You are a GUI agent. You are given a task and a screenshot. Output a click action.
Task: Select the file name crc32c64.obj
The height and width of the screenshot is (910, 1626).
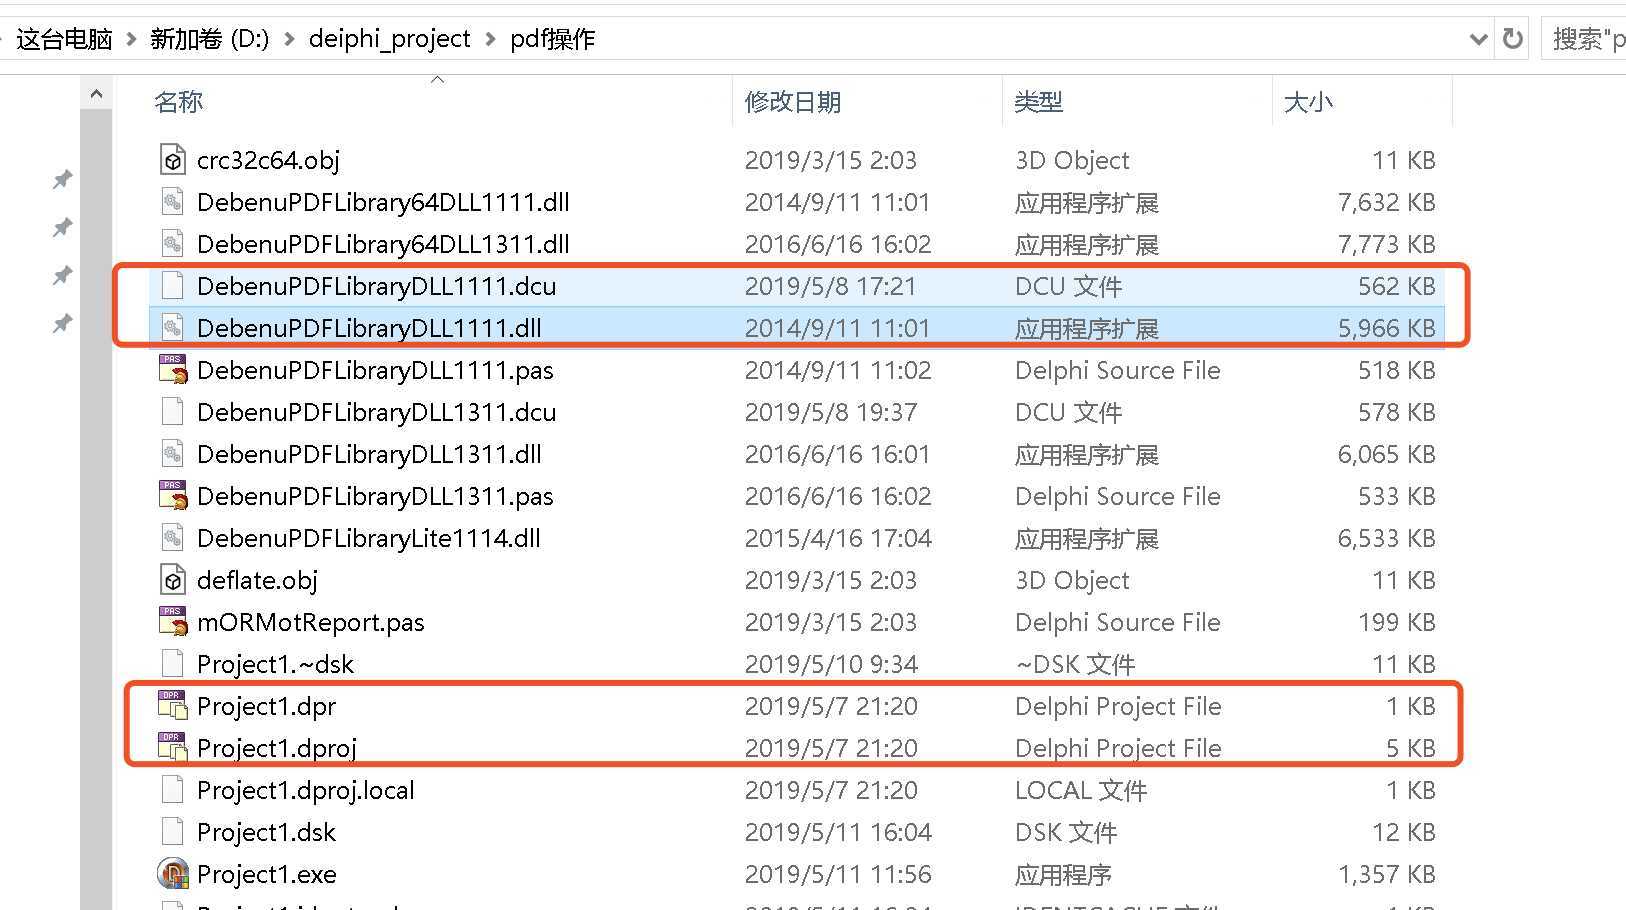[x=268, y=160]
